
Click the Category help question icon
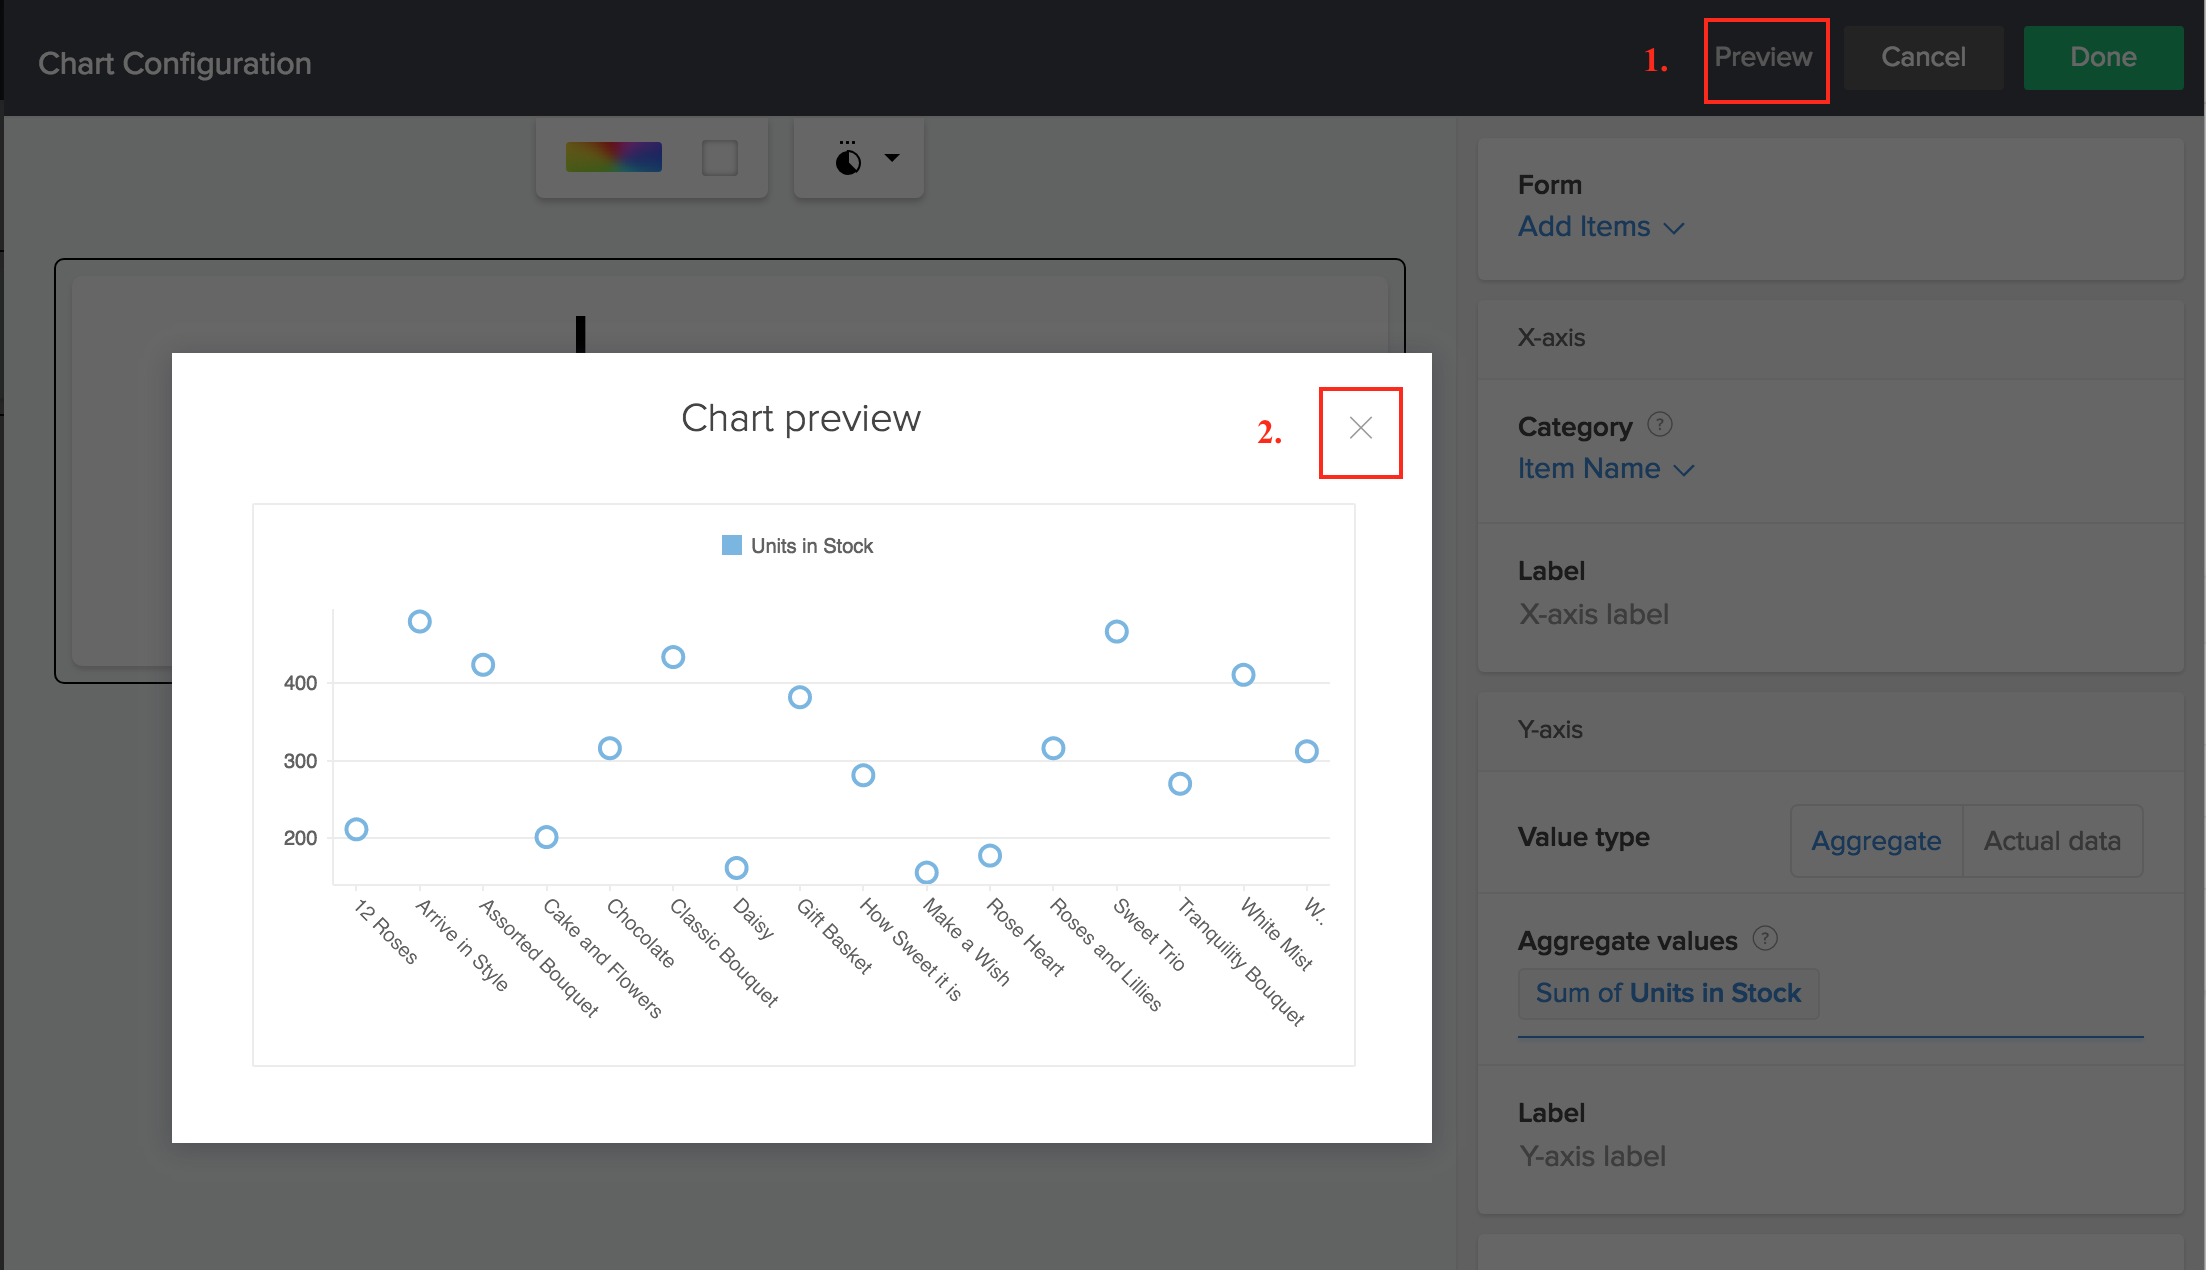click(1660, 425)
